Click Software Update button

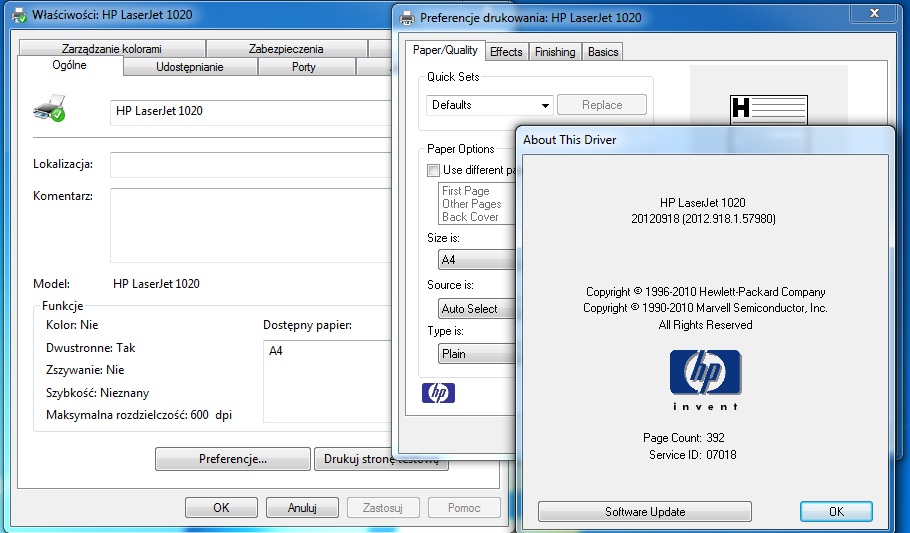645,512
